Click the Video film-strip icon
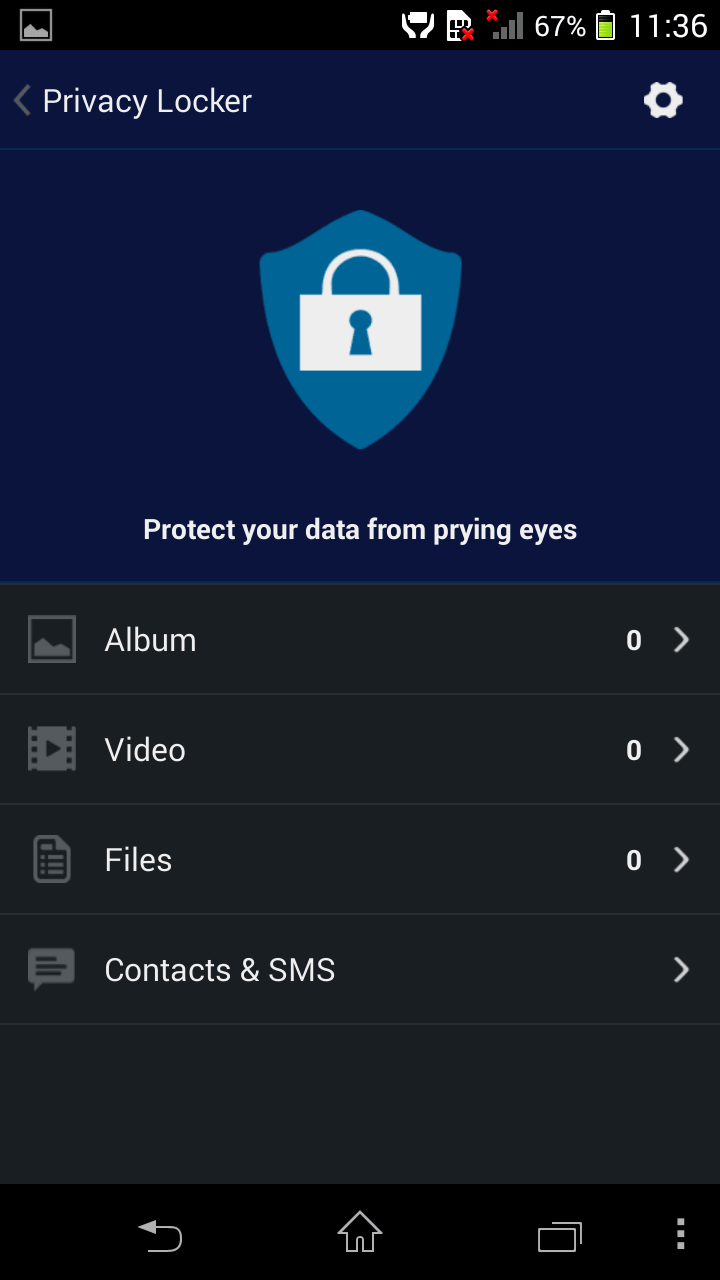Screen dimensions: 720x1280 (x=51, y=749)
